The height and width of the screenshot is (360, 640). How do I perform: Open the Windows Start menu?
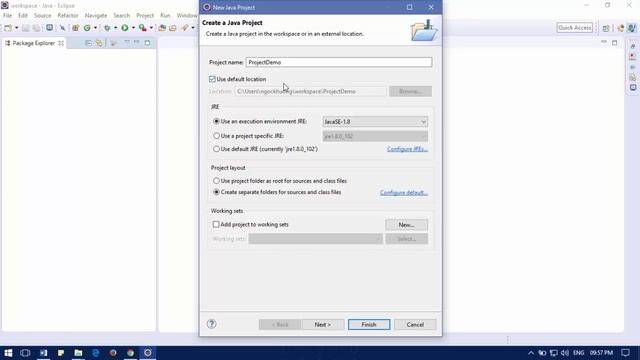8,353
